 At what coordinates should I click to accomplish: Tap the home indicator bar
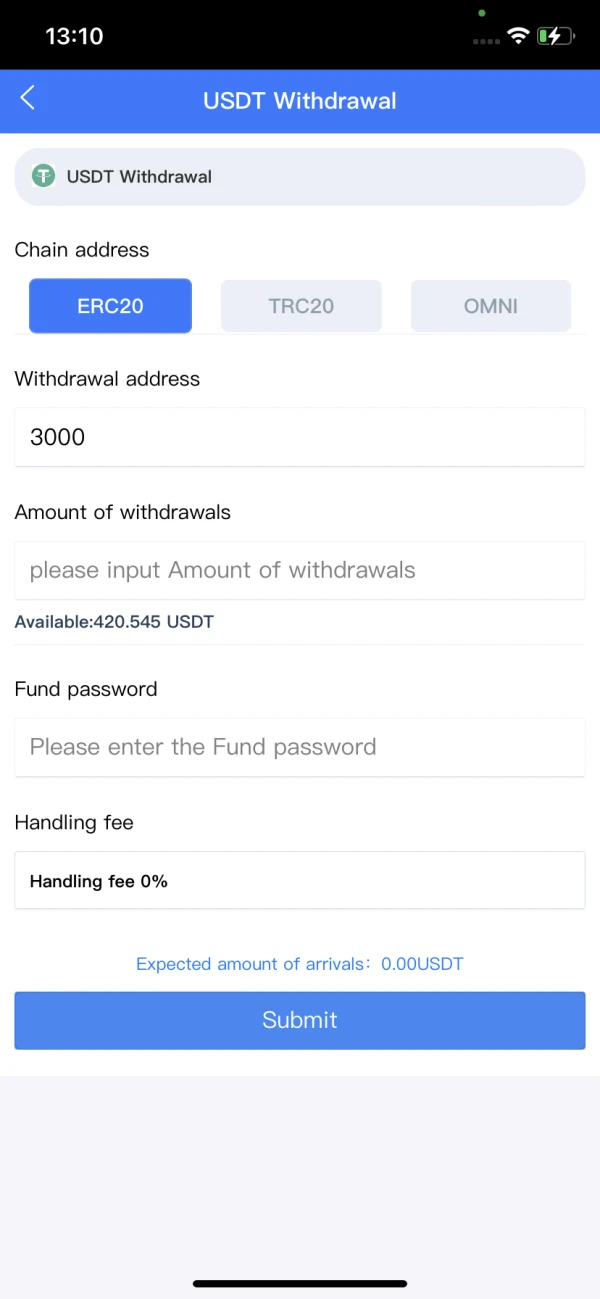tap(300, 1283)
